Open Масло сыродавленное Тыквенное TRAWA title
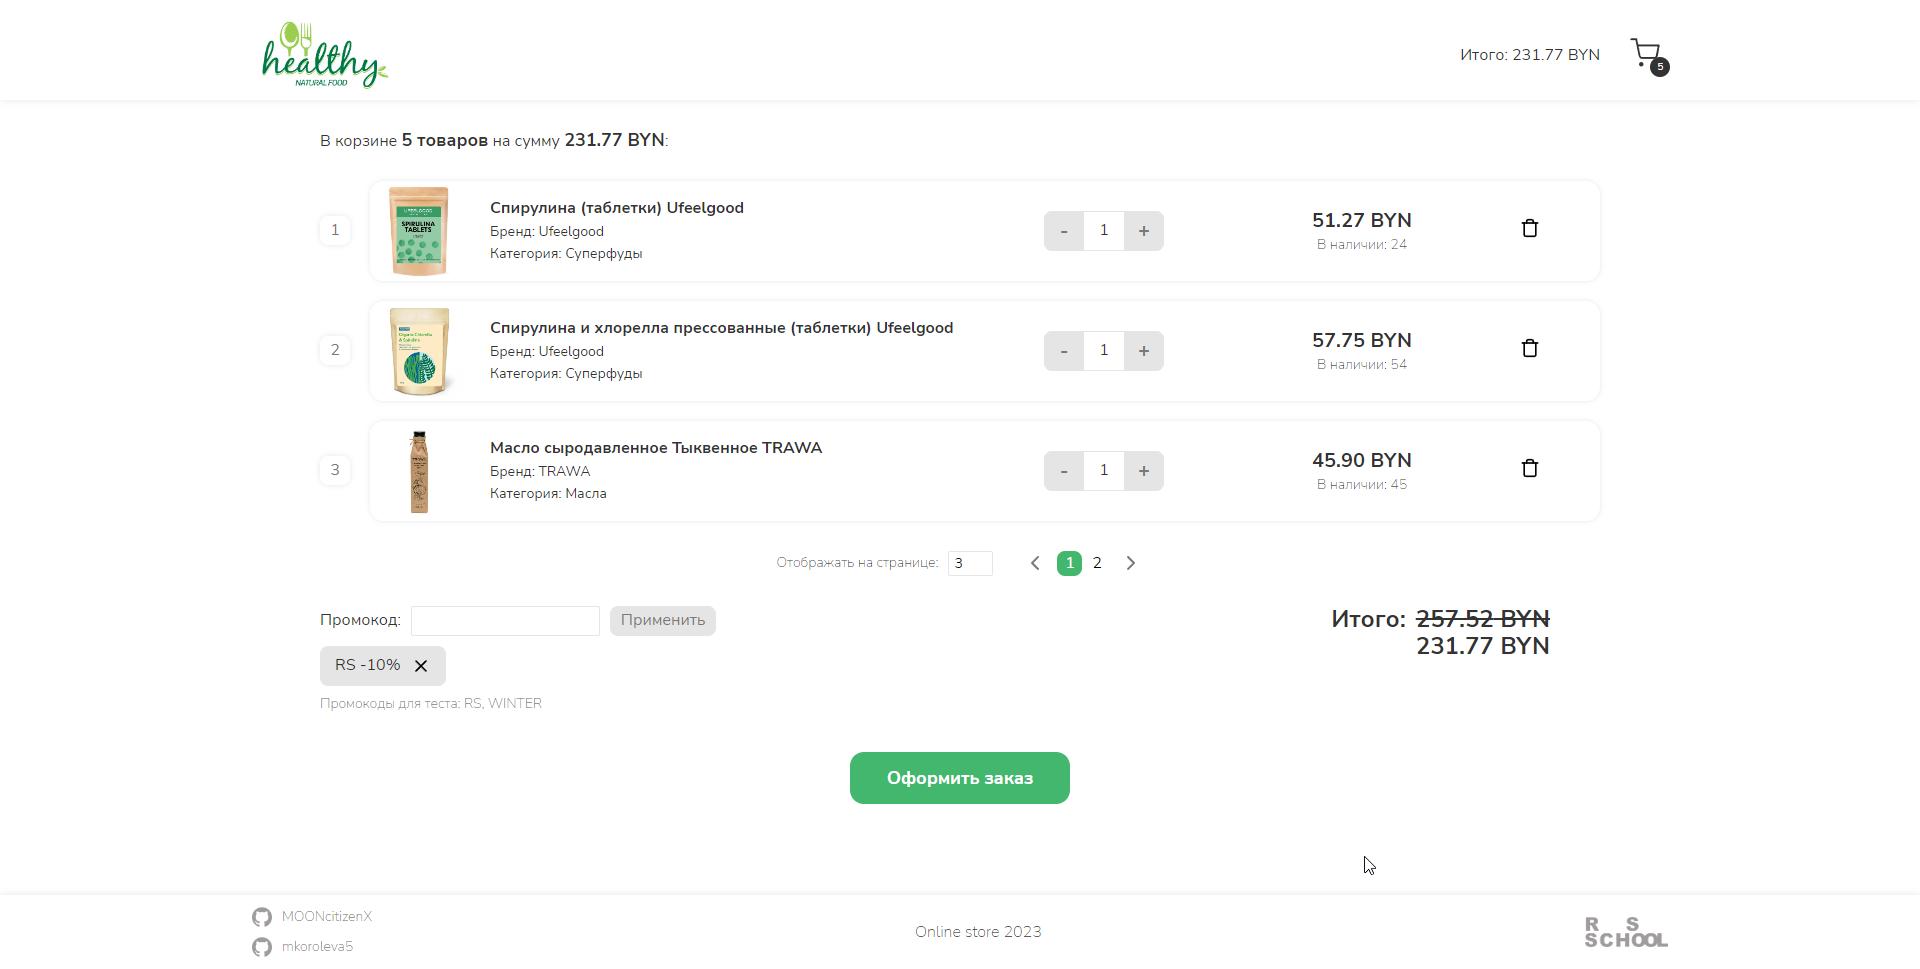The image size is (1920, 969). tap(656, 448)
